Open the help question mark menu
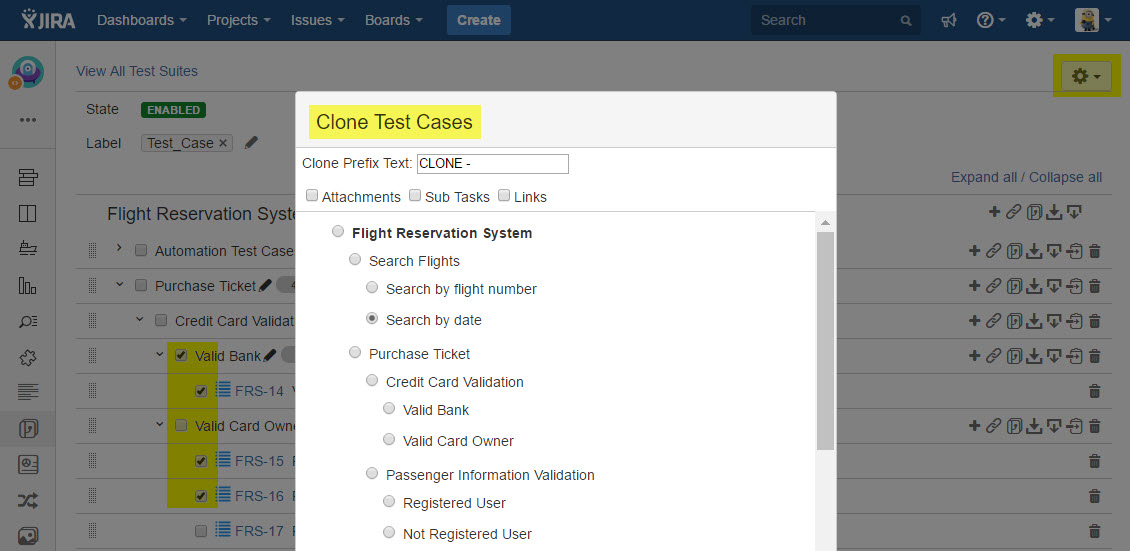 click(990, 20)
